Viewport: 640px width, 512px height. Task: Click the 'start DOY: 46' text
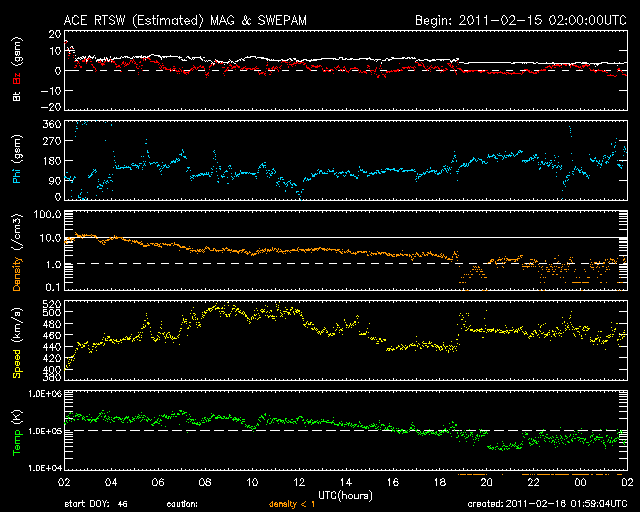coord(96,504)
